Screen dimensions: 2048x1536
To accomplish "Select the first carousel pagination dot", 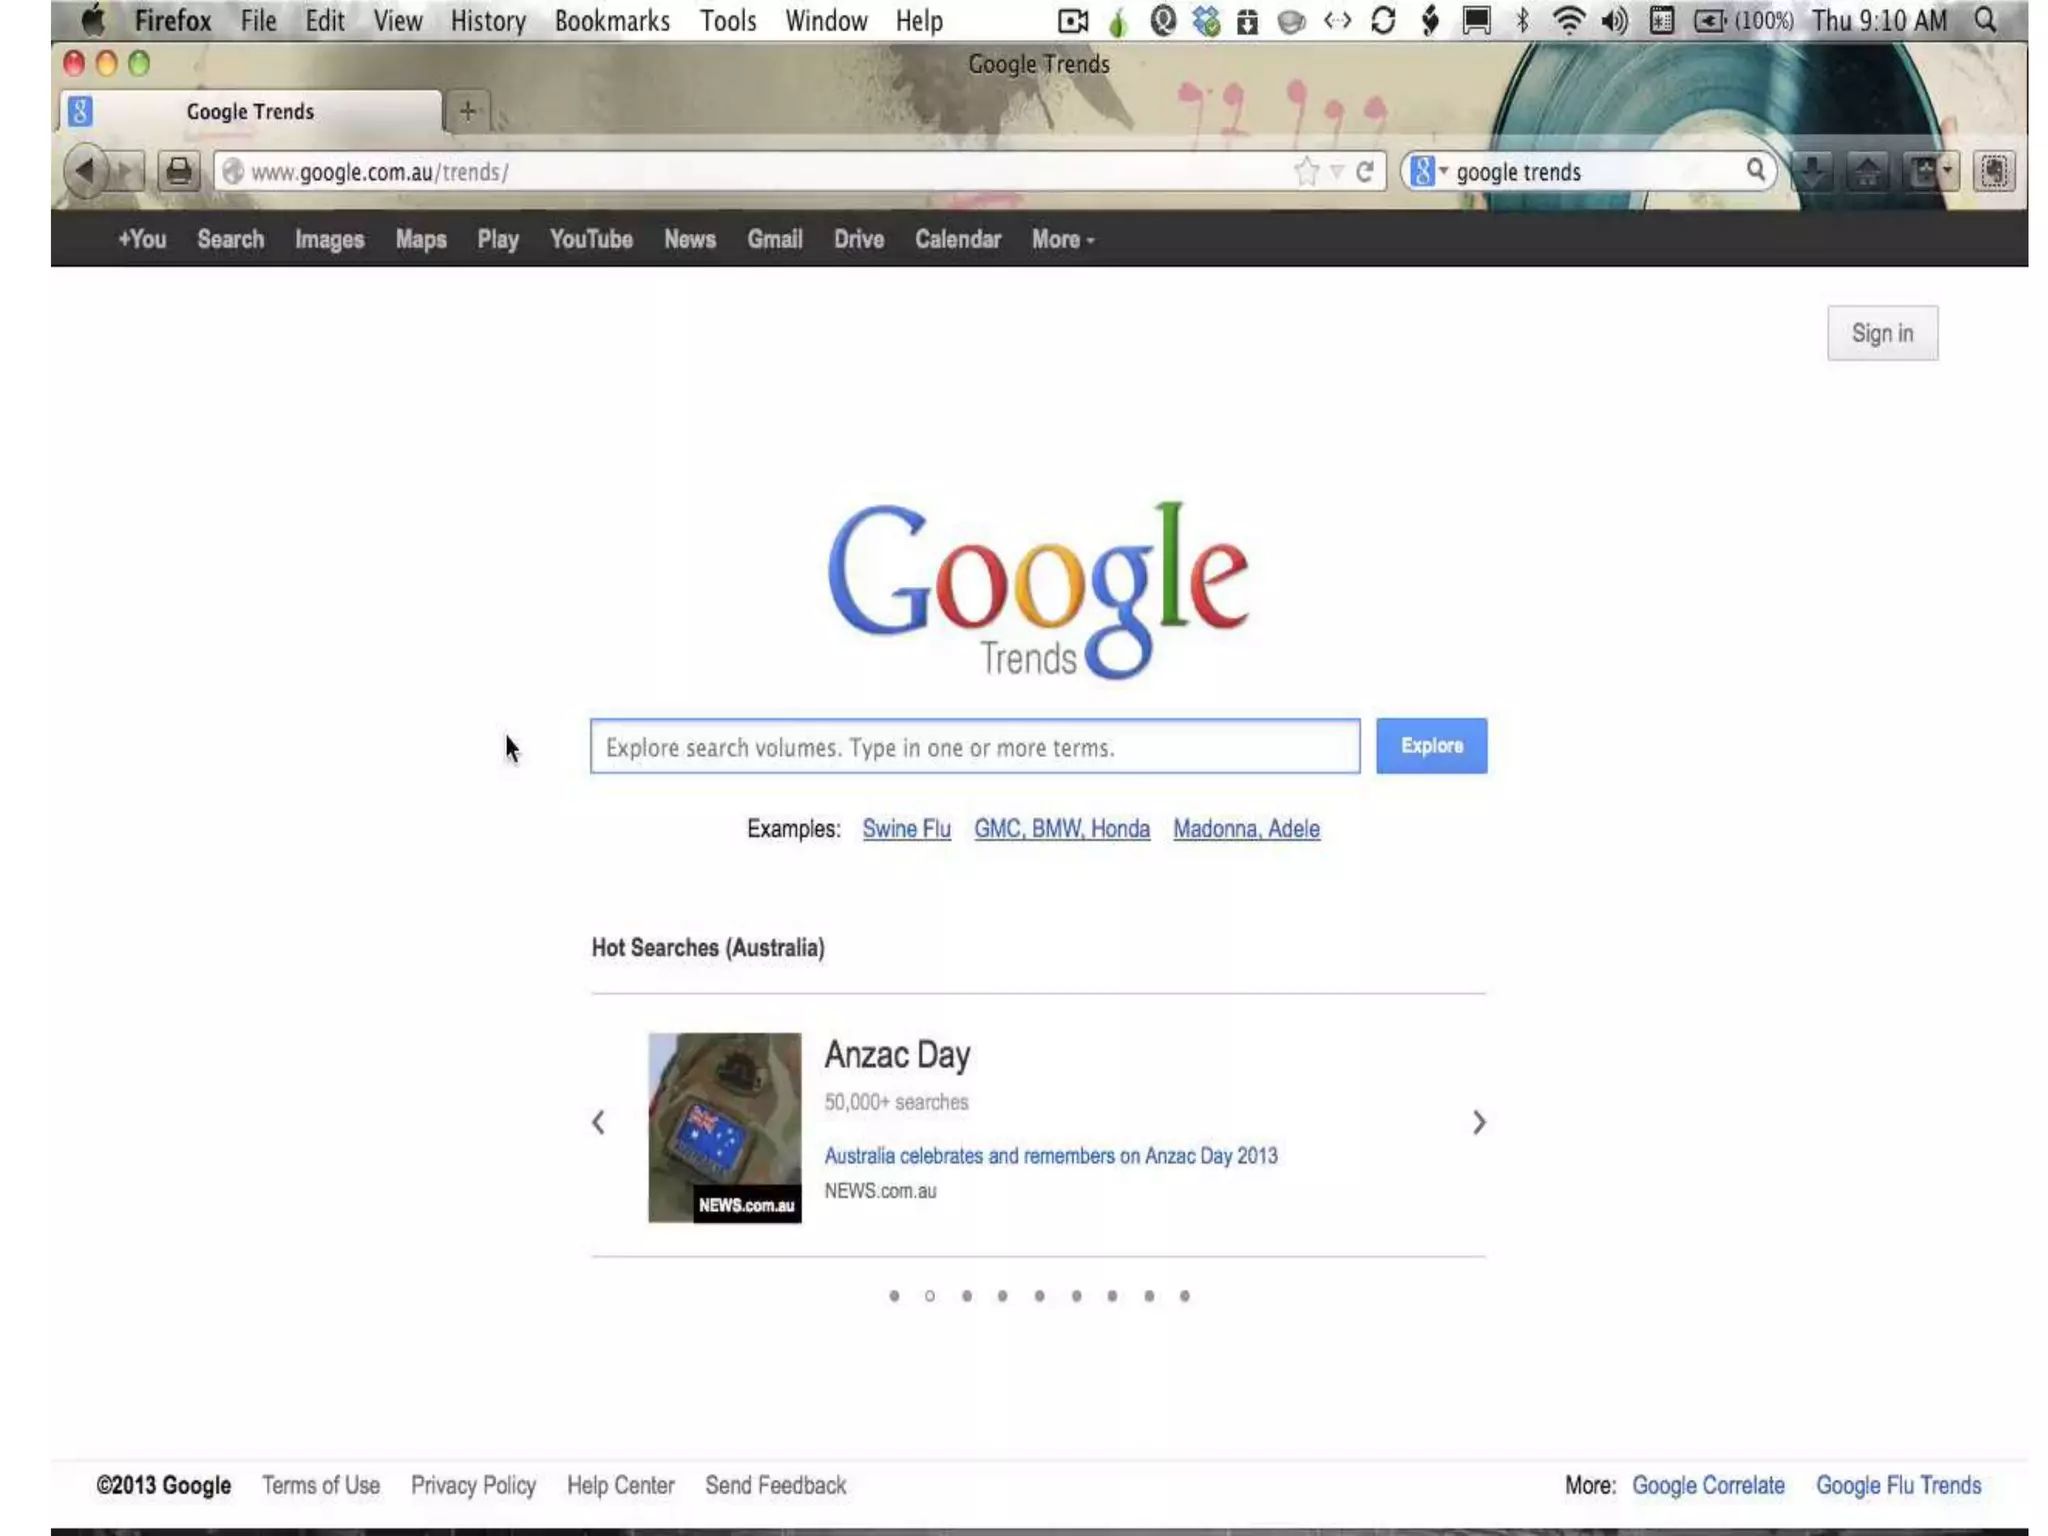I will tap(894, 1296).
